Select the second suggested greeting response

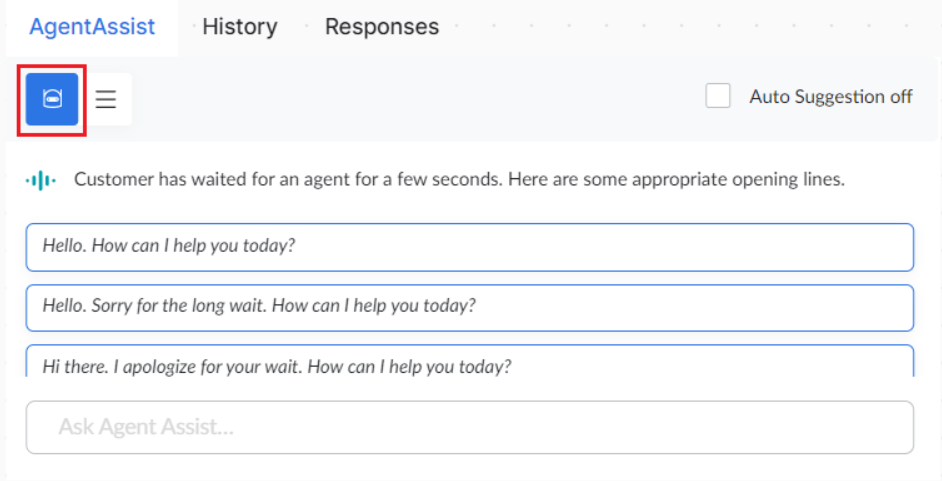pos(469,307)
